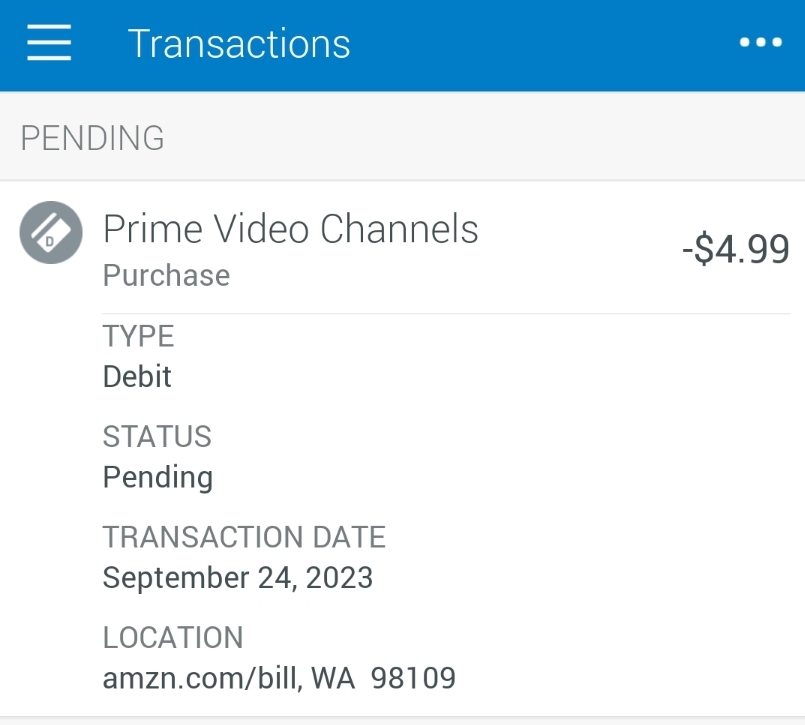Expand the PENDING transactions section
Image resolution: width=805 pixels, height=725 pixels.
pyautogui.click(x=91, y=138)
